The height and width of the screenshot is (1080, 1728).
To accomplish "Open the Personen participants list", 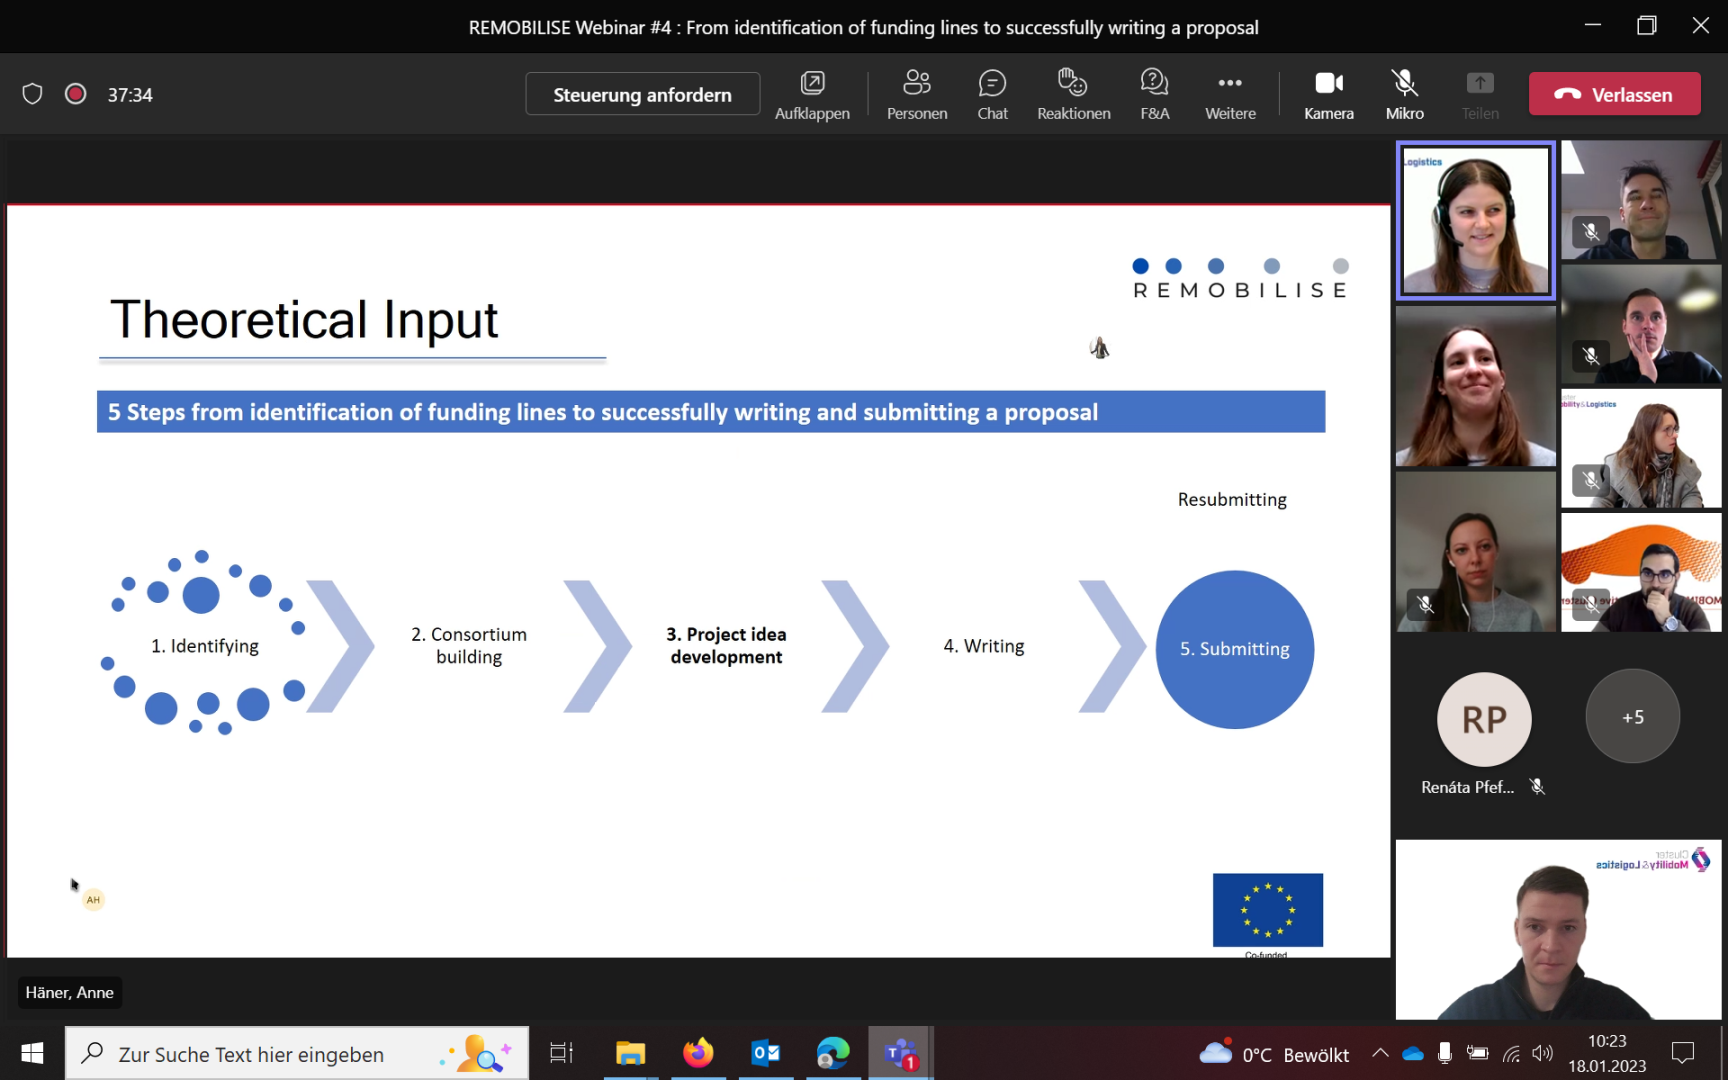I will click(916, 95).
